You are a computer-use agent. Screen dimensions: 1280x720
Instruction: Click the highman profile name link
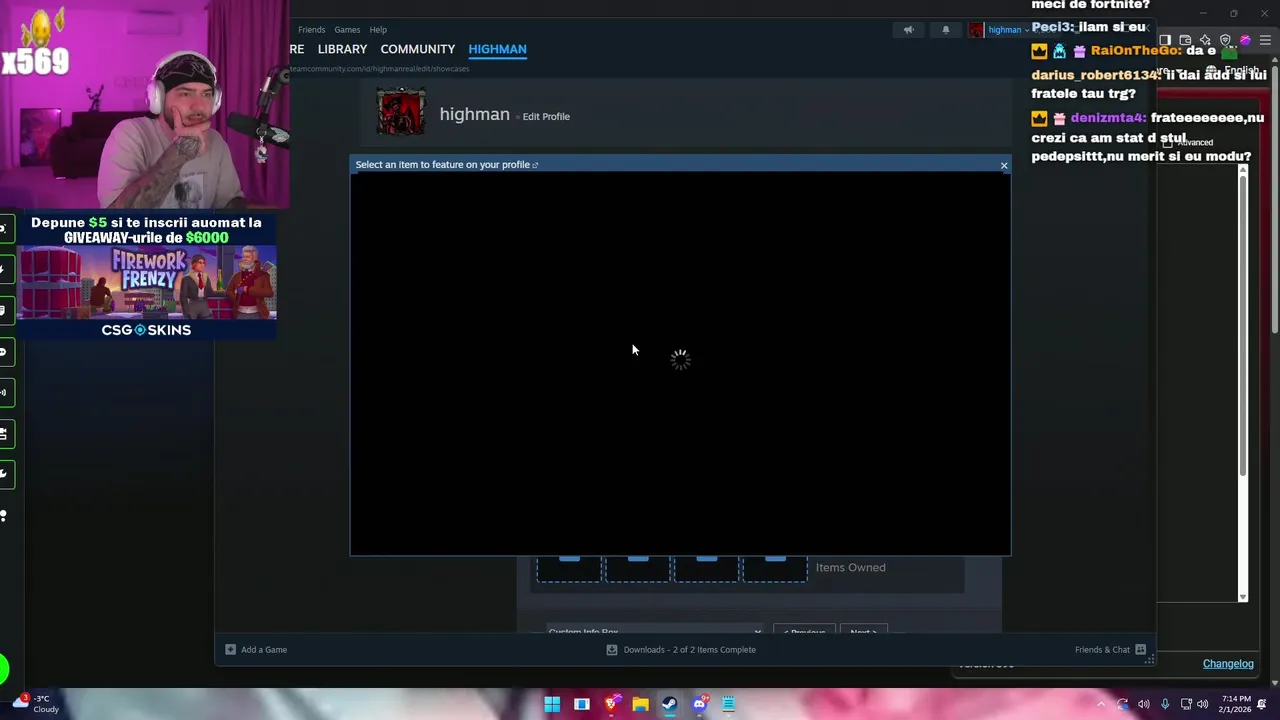(x=474, y=114)
